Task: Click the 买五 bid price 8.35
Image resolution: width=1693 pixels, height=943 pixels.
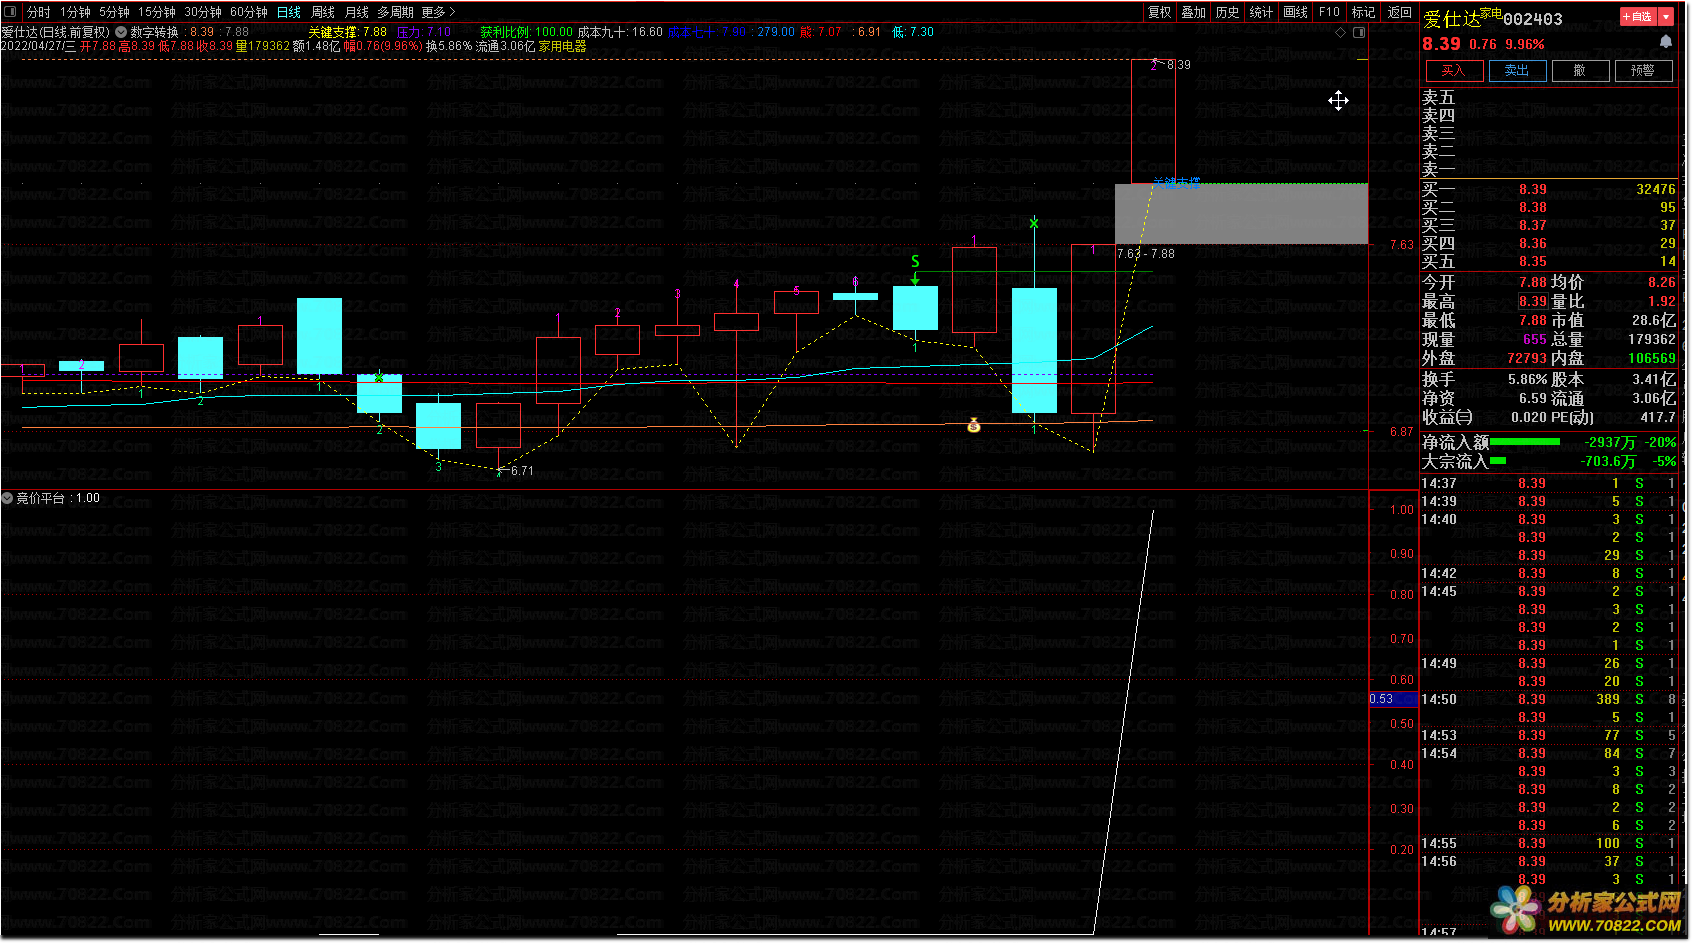Action: (x=1532, y=261)
